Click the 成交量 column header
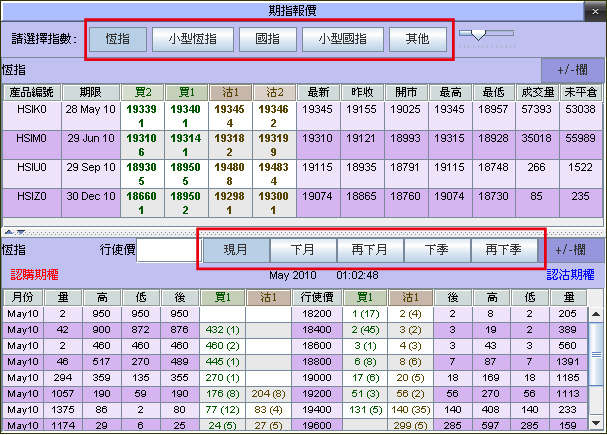The width and height of the screenshot is (607, 435). pyautogui.click(x=537, y=92)
